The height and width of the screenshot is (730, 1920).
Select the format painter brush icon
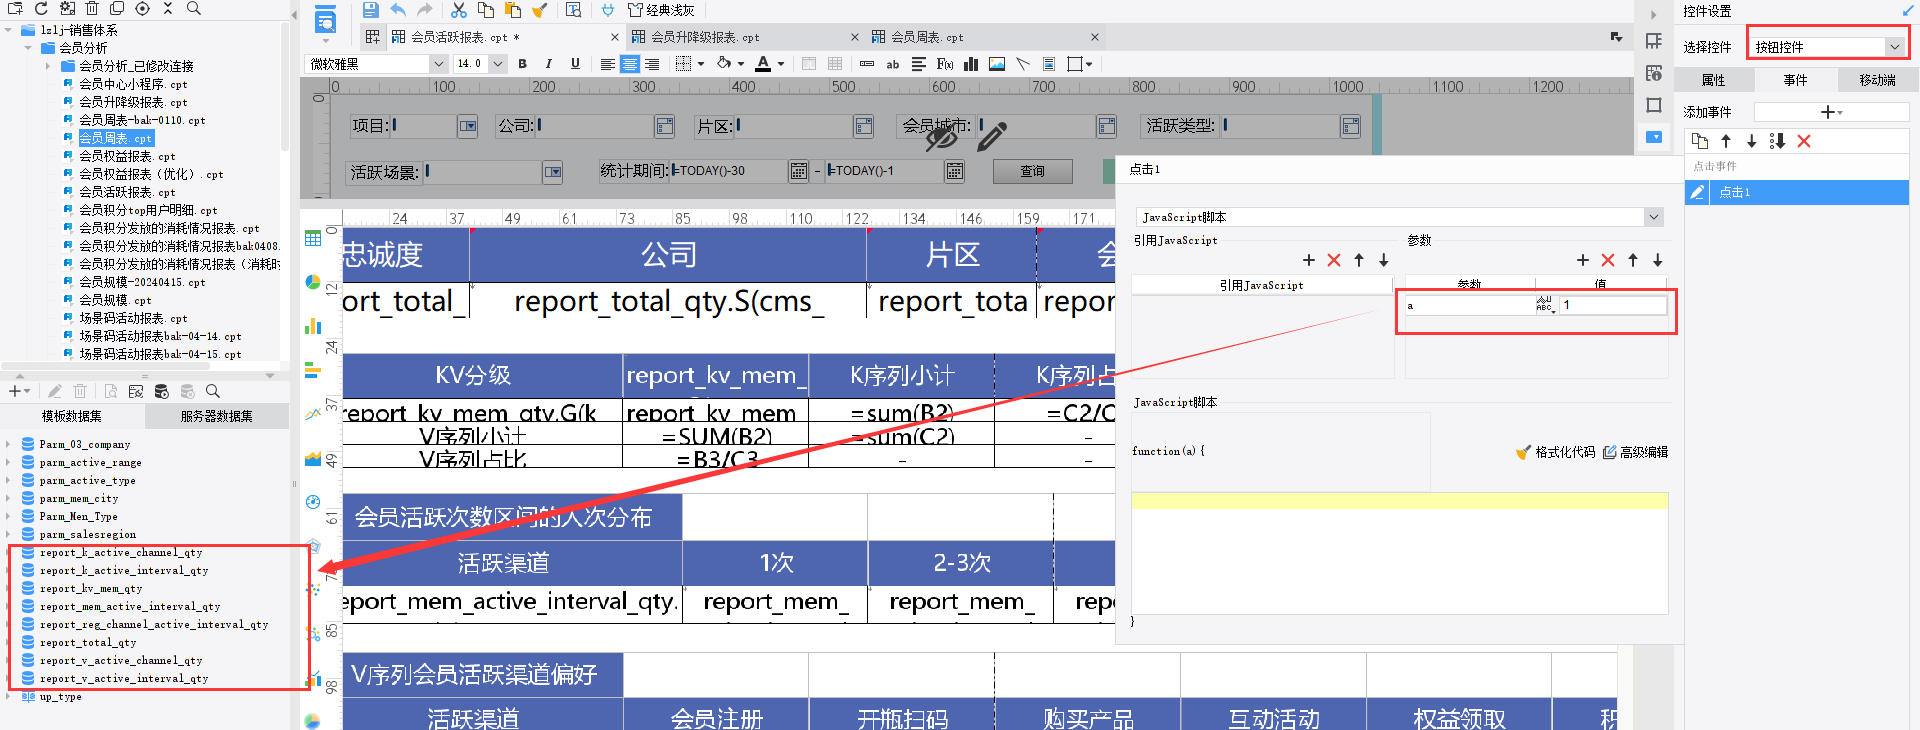540,10
